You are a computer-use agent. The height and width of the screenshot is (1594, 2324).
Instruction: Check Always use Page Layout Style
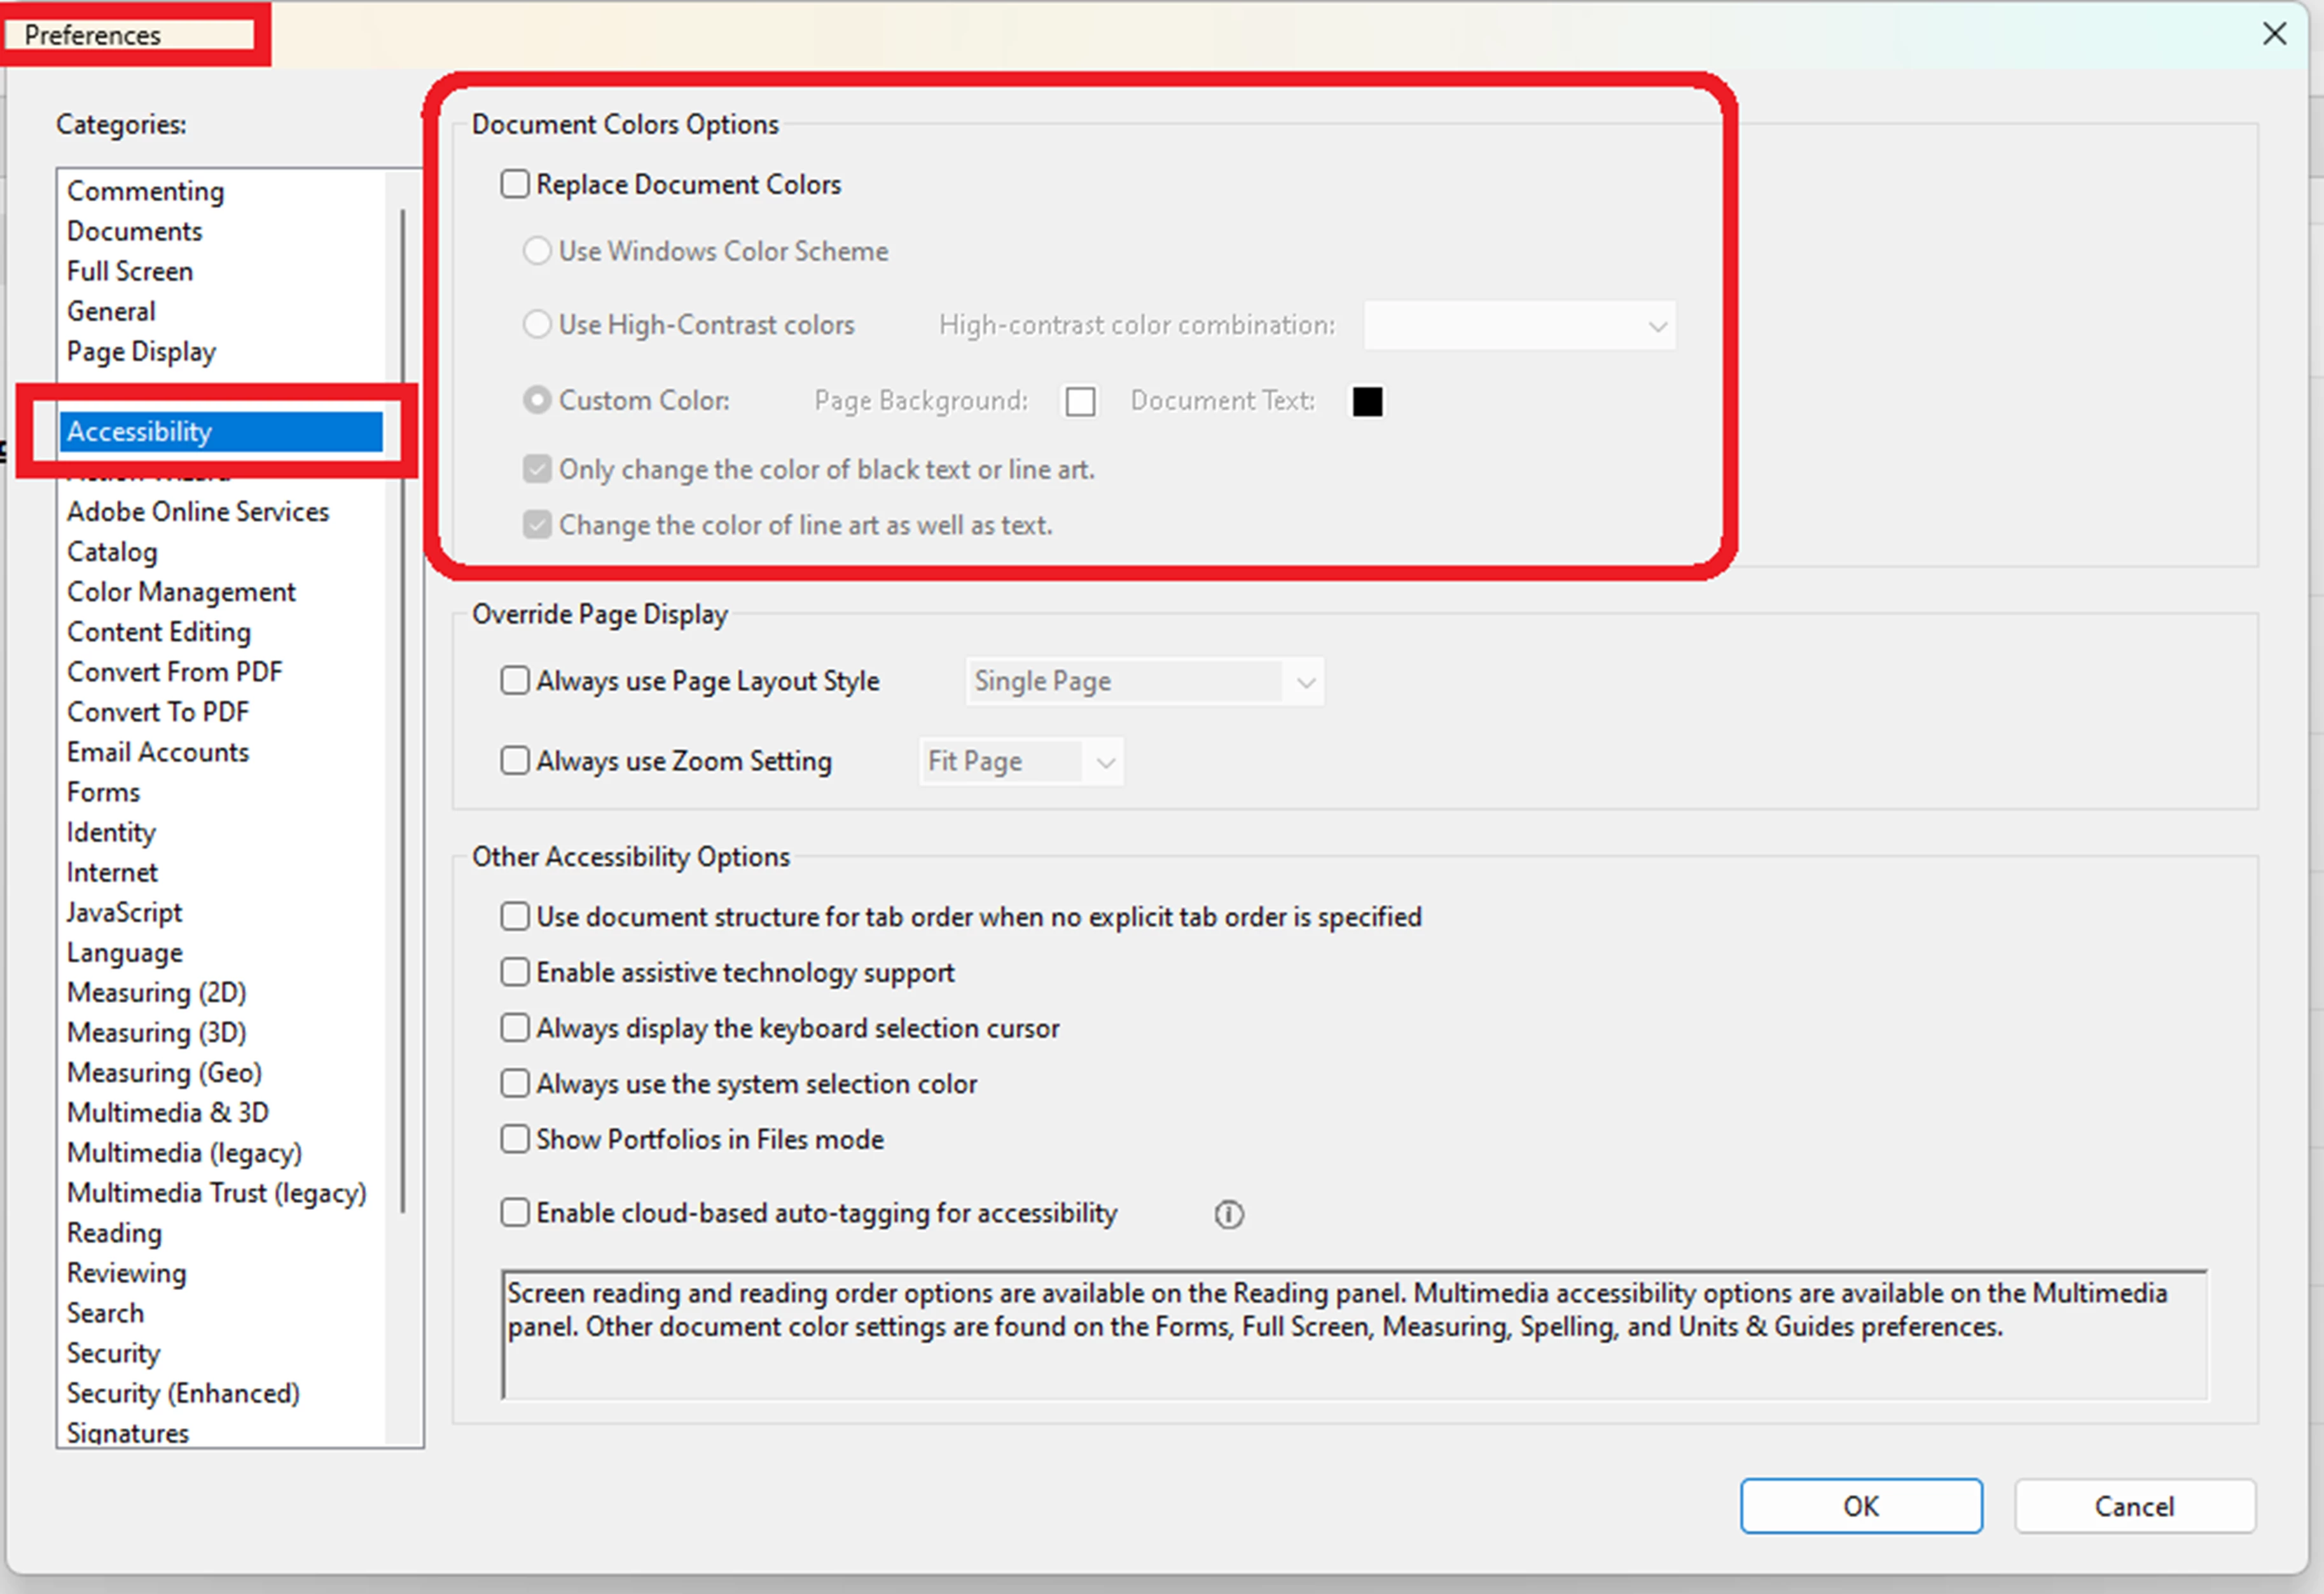pyautogui.click(x=515, y=681)
